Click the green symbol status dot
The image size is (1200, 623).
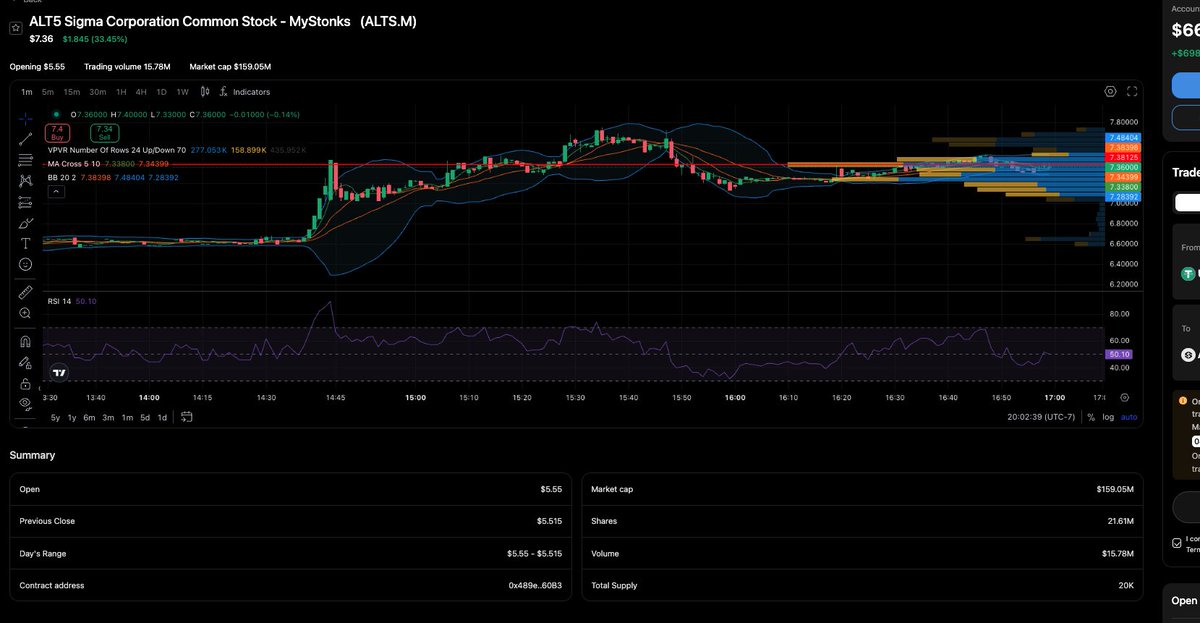click(x=57, y=114)
